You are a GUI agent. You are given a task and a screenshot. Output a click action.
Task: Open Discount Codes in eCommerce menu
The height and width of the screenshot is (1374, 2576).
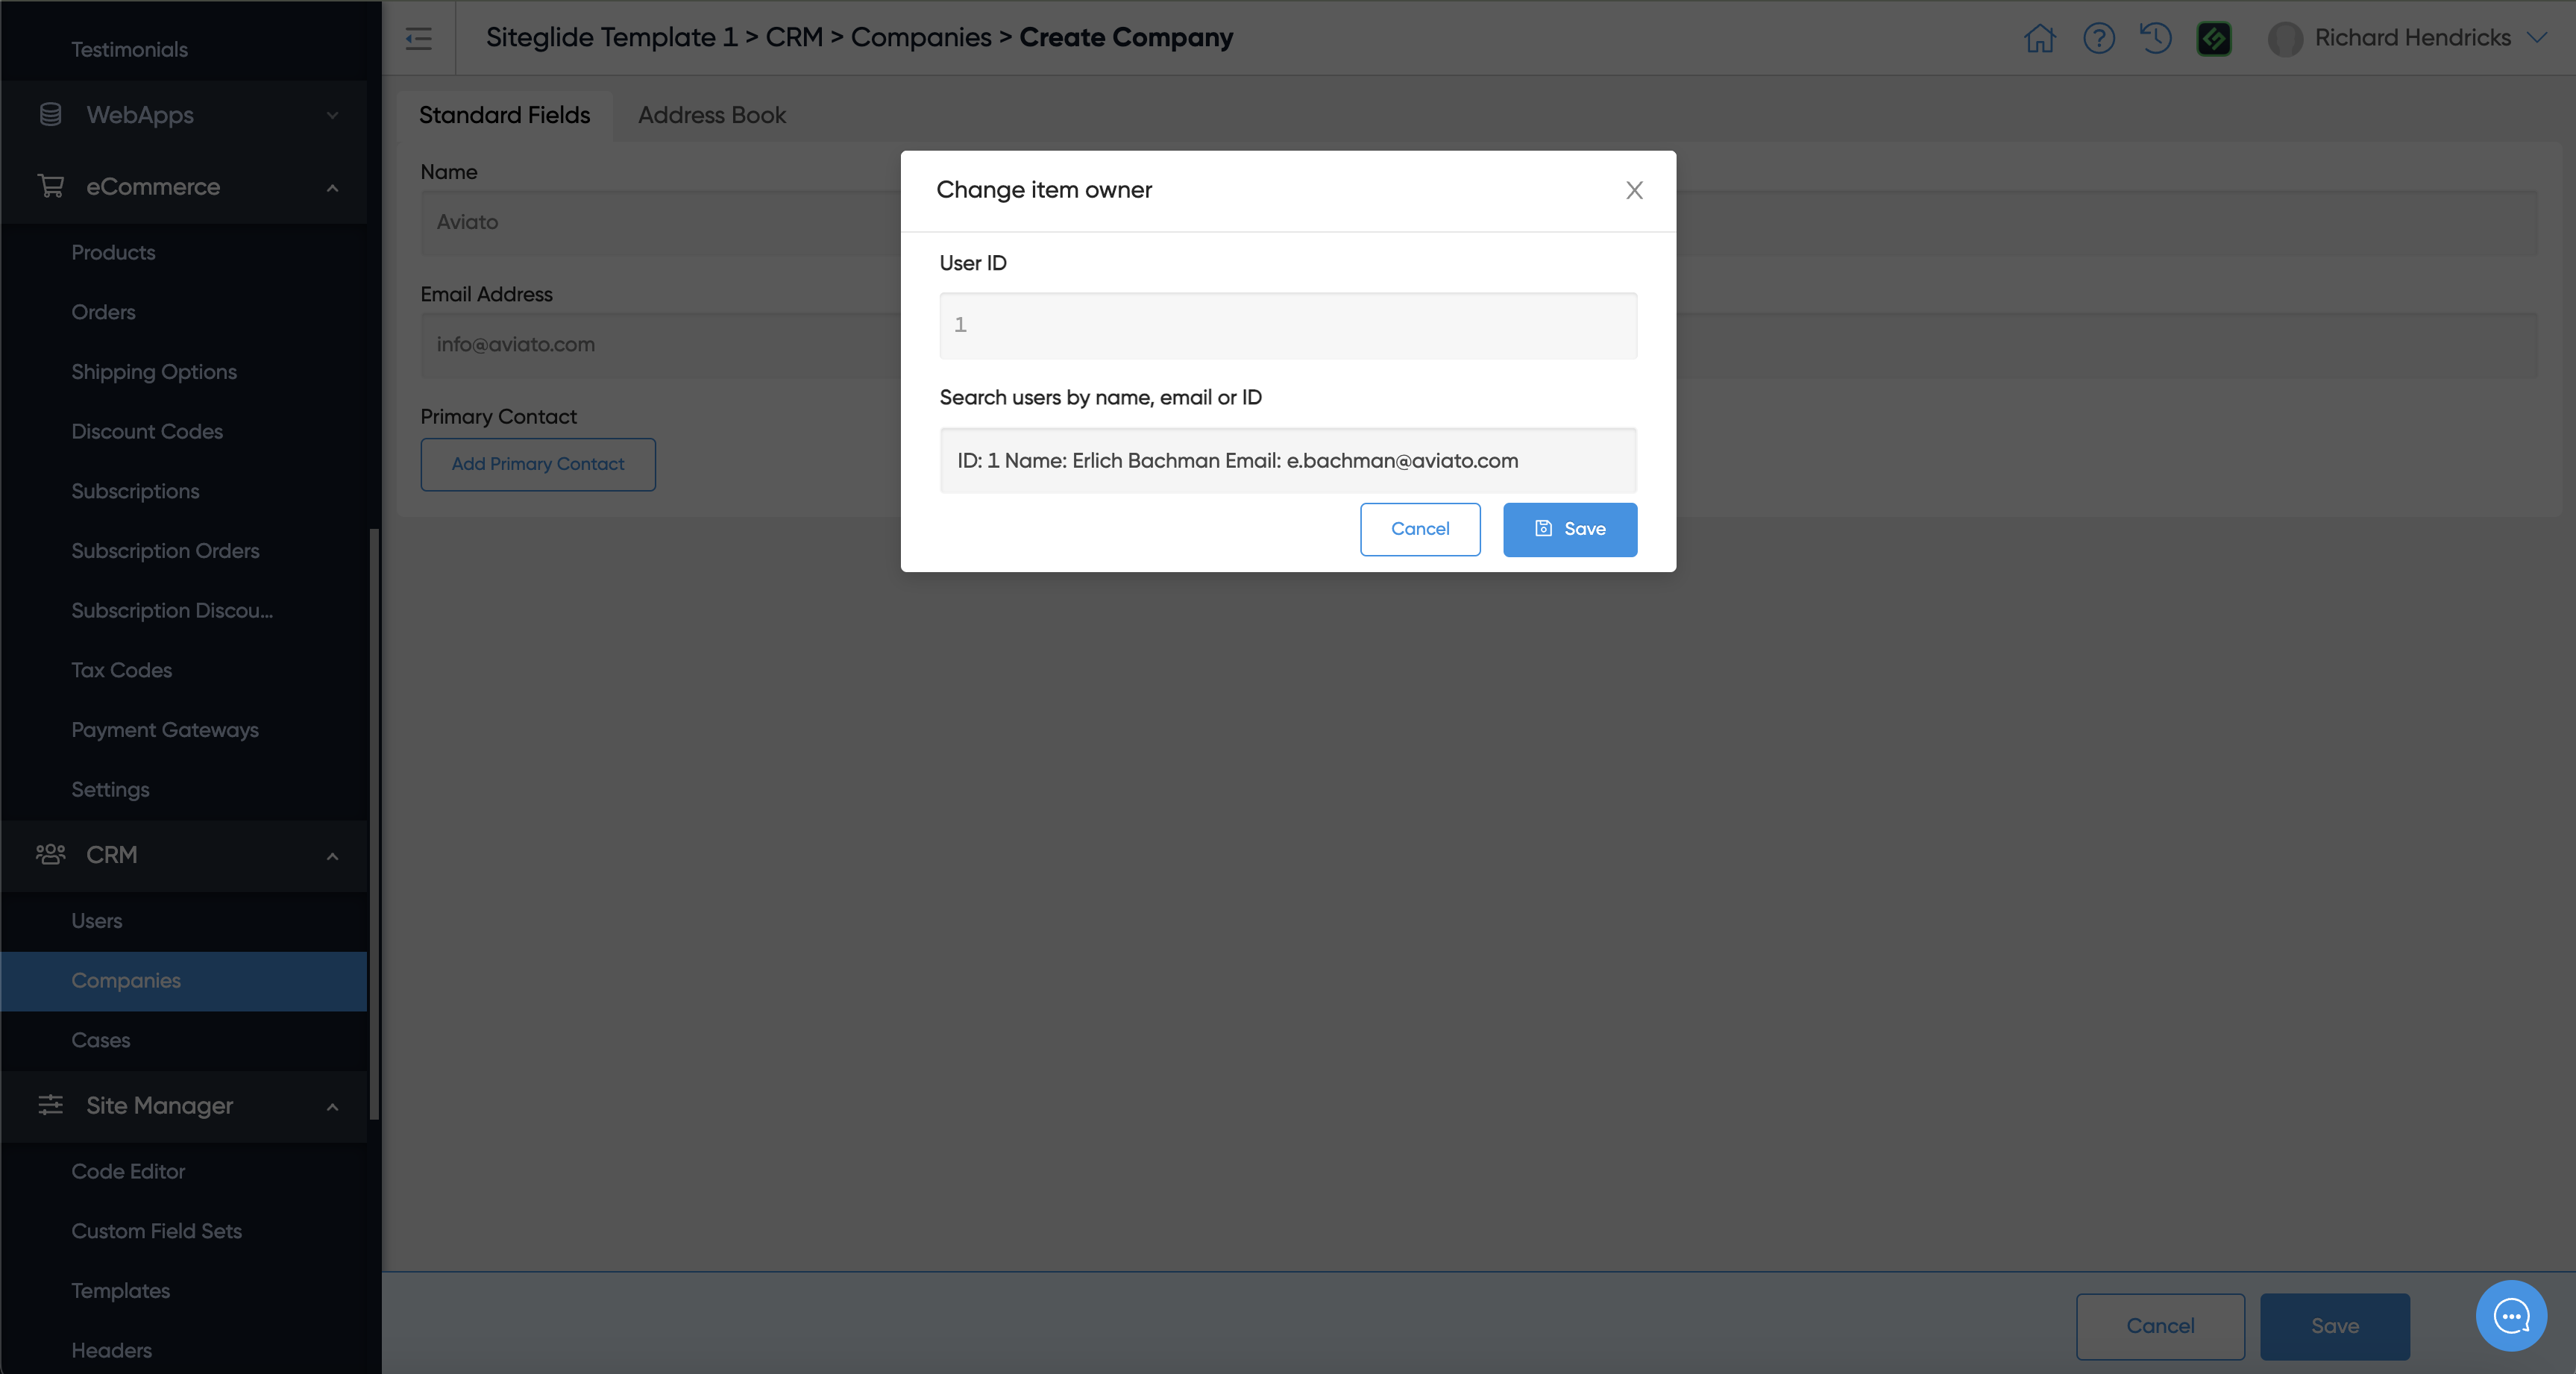147,431
